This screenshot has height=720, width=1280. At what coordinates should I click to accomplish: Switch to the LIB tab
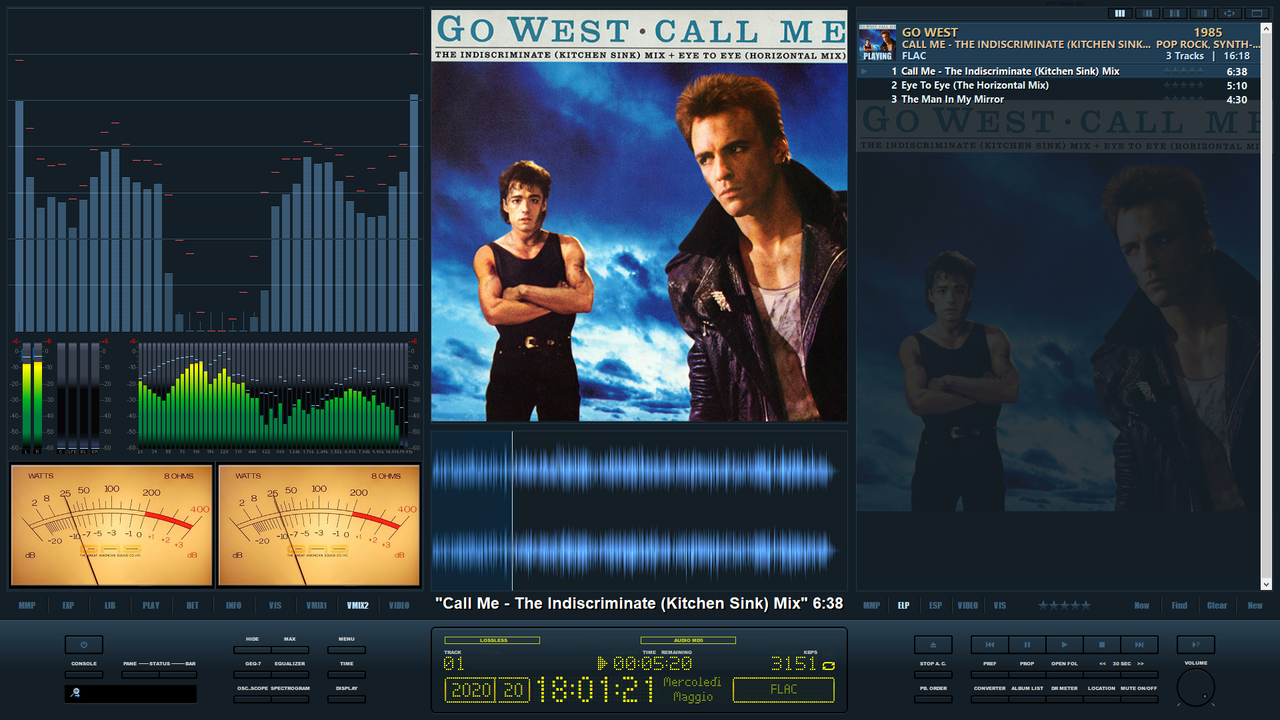(110, 605)
